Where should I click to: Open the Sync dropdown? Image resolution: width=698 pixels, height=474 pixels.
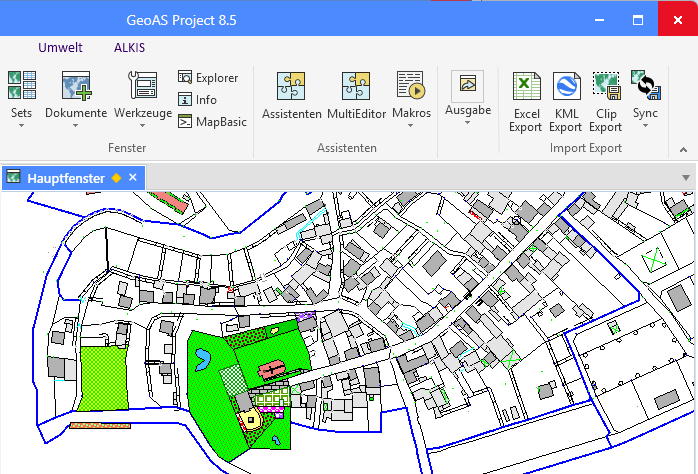point(645,96)
